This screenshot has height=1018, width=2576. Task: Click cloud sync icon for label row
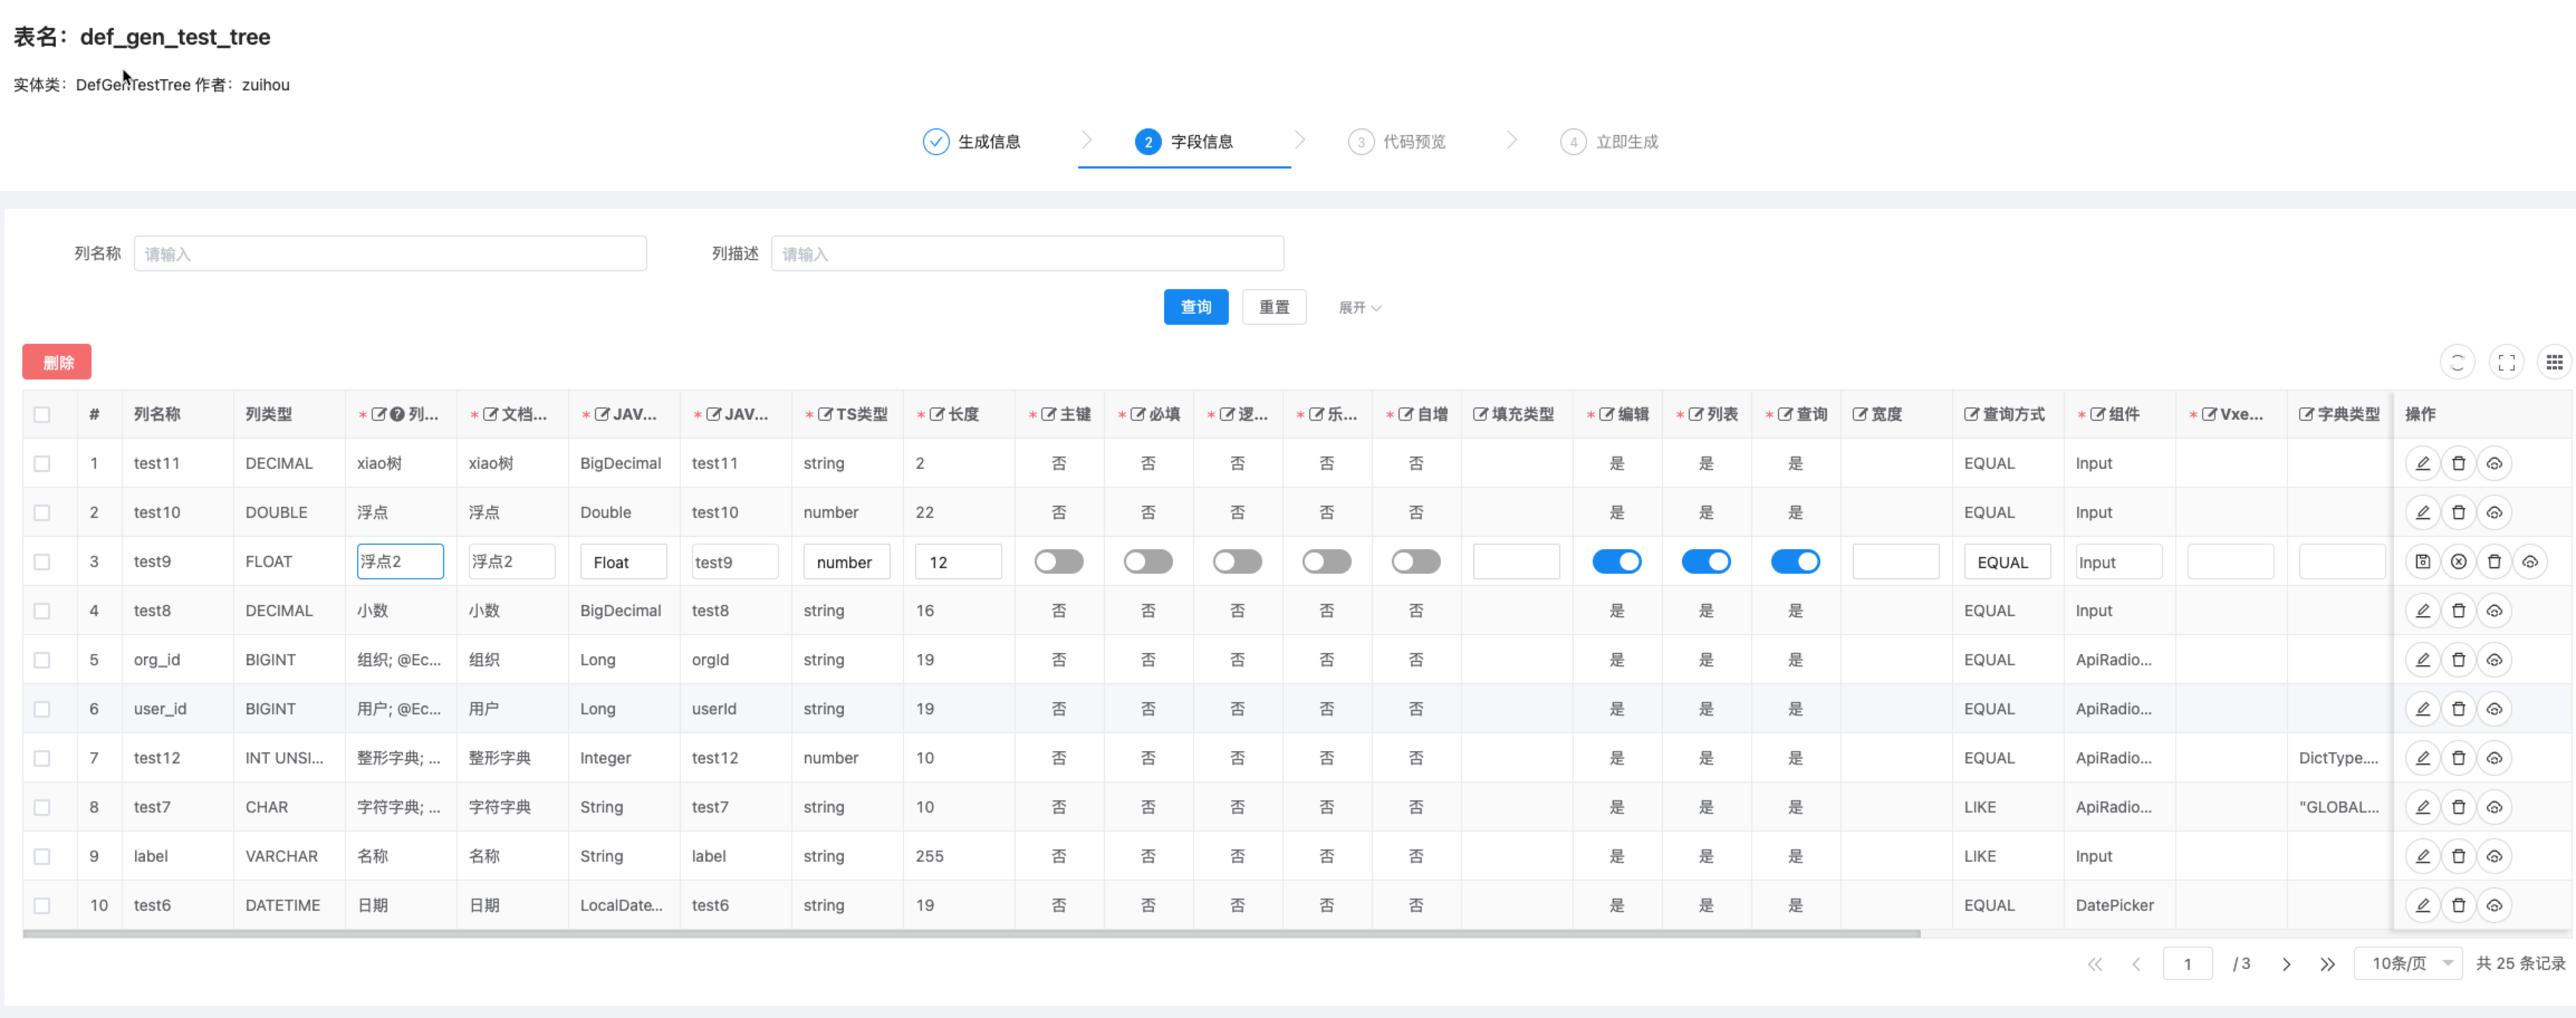coord(2494,856)
